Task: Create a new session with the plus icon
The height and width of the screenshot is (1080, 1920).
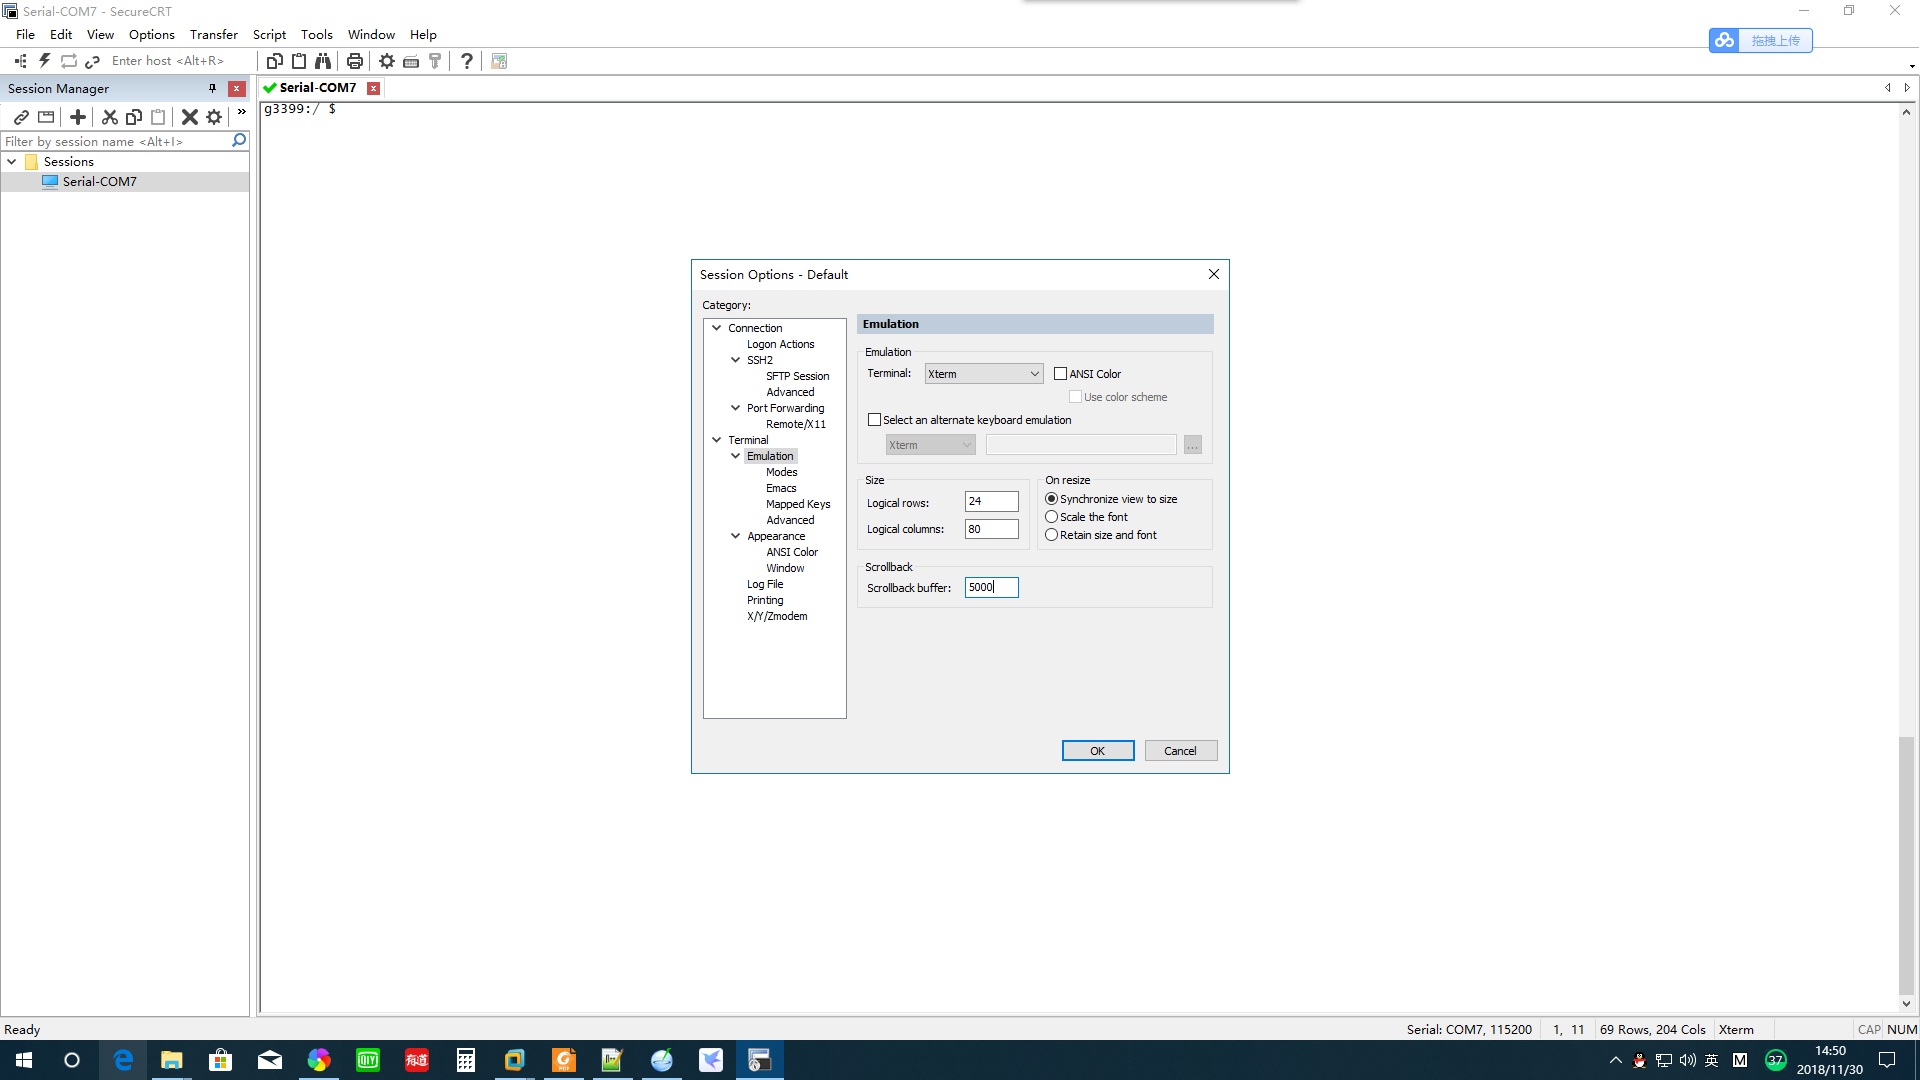Action: coord(78,117)
